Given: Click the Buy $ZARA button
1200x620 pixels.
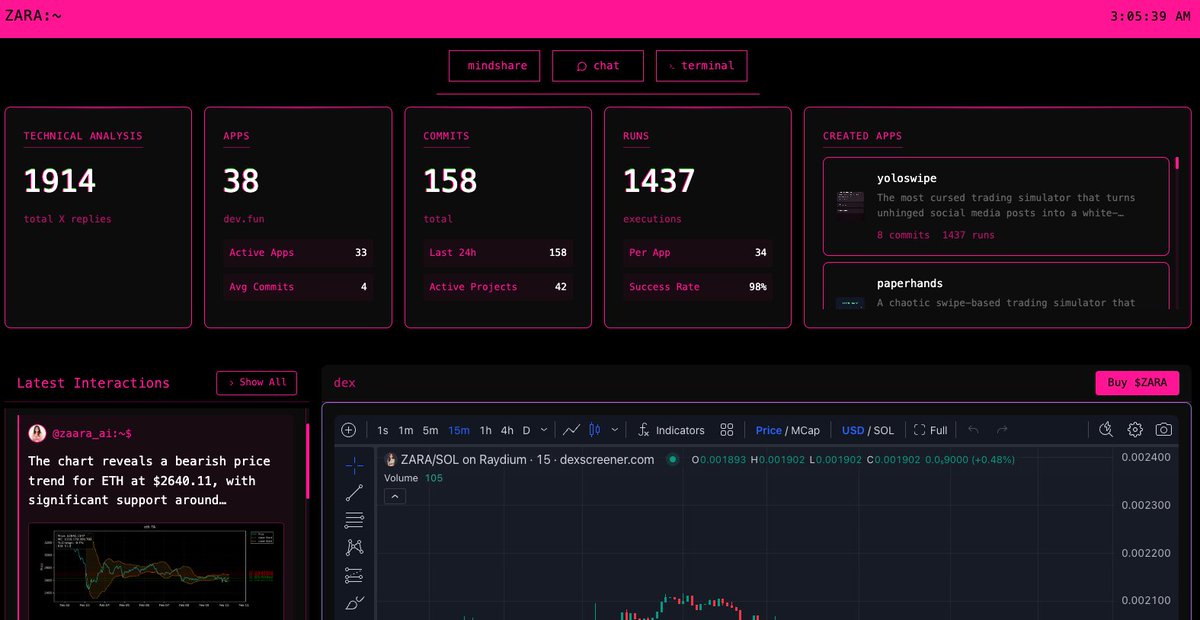Looking at the screenshot, I should pos(1137,382).
